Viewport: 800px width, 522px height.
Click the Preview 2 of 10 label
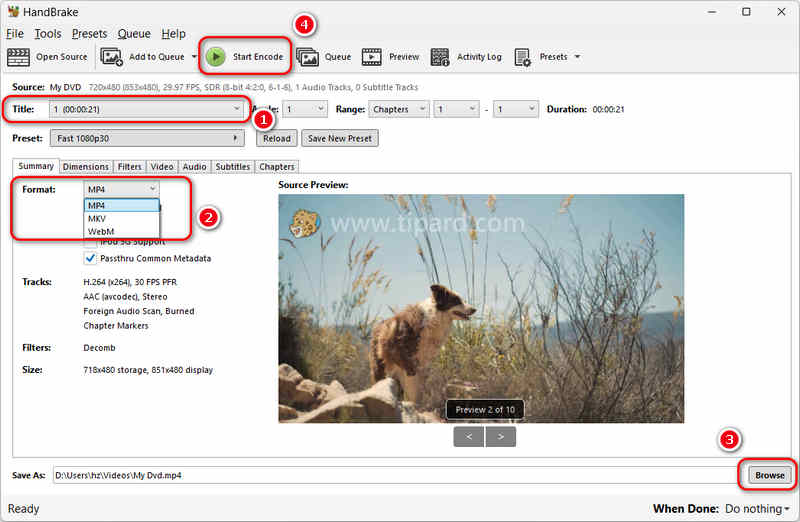pos(485,410)
